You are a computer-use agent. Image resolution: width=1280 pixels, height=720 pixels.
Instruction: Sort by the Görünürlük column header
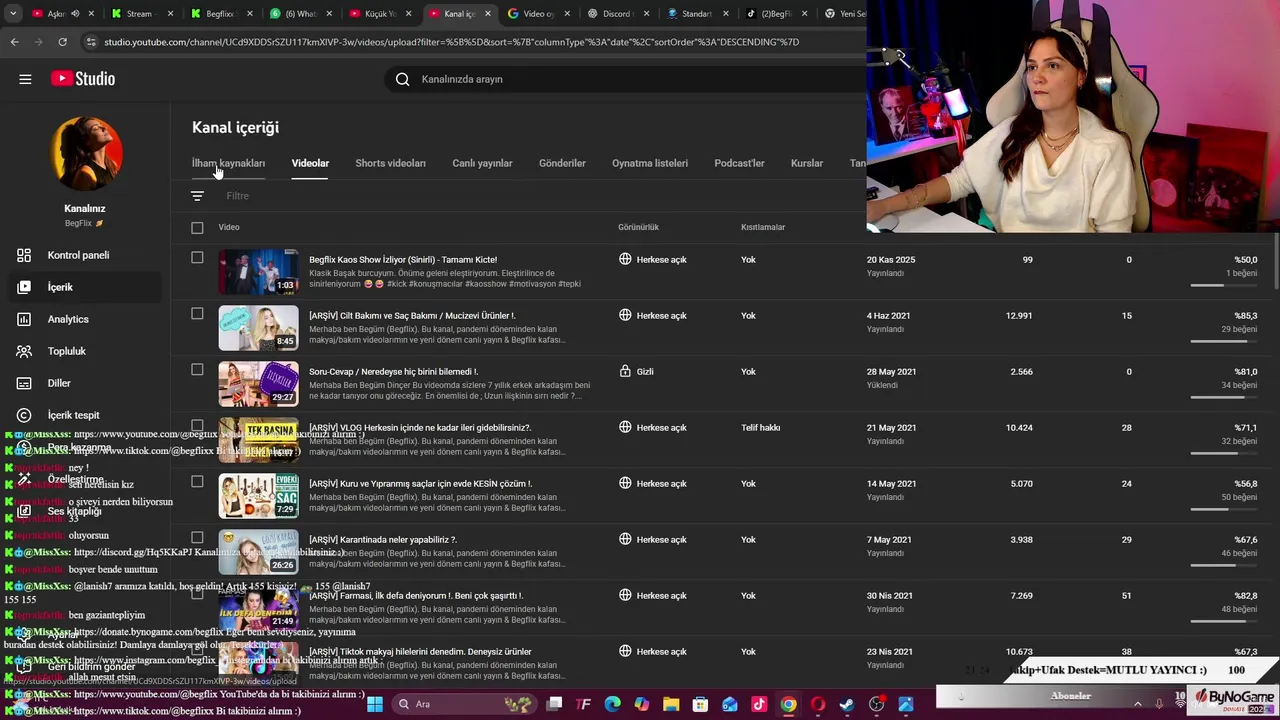tap(638, 227)
